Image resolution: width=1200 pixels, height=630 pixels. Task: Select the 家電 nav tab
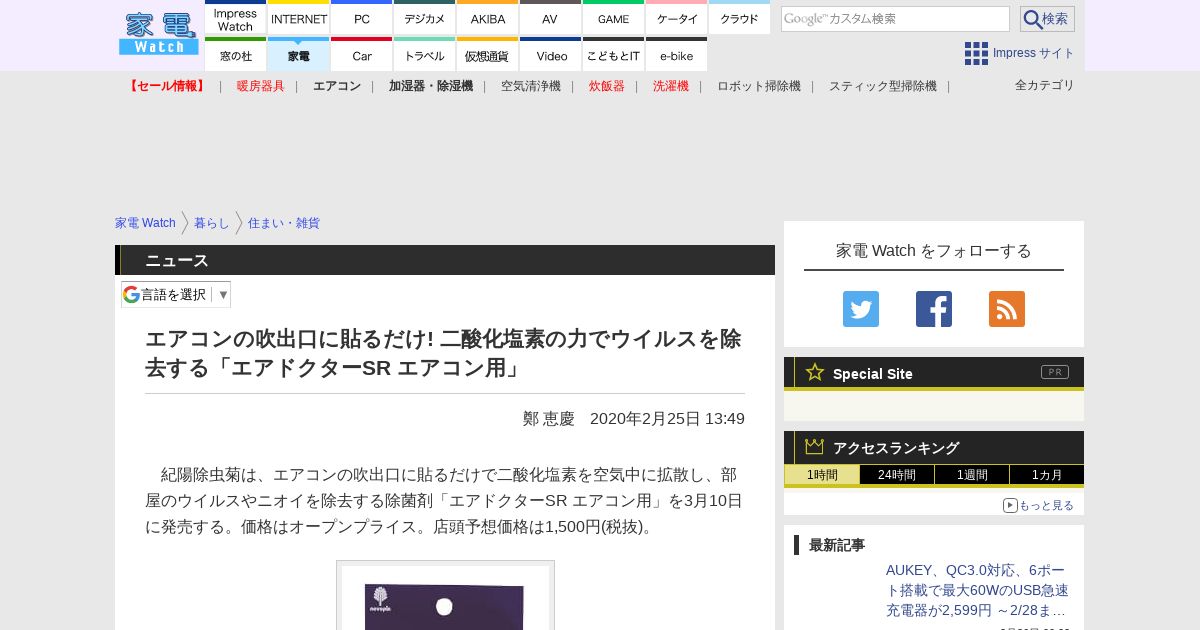[x=299, y=54]
